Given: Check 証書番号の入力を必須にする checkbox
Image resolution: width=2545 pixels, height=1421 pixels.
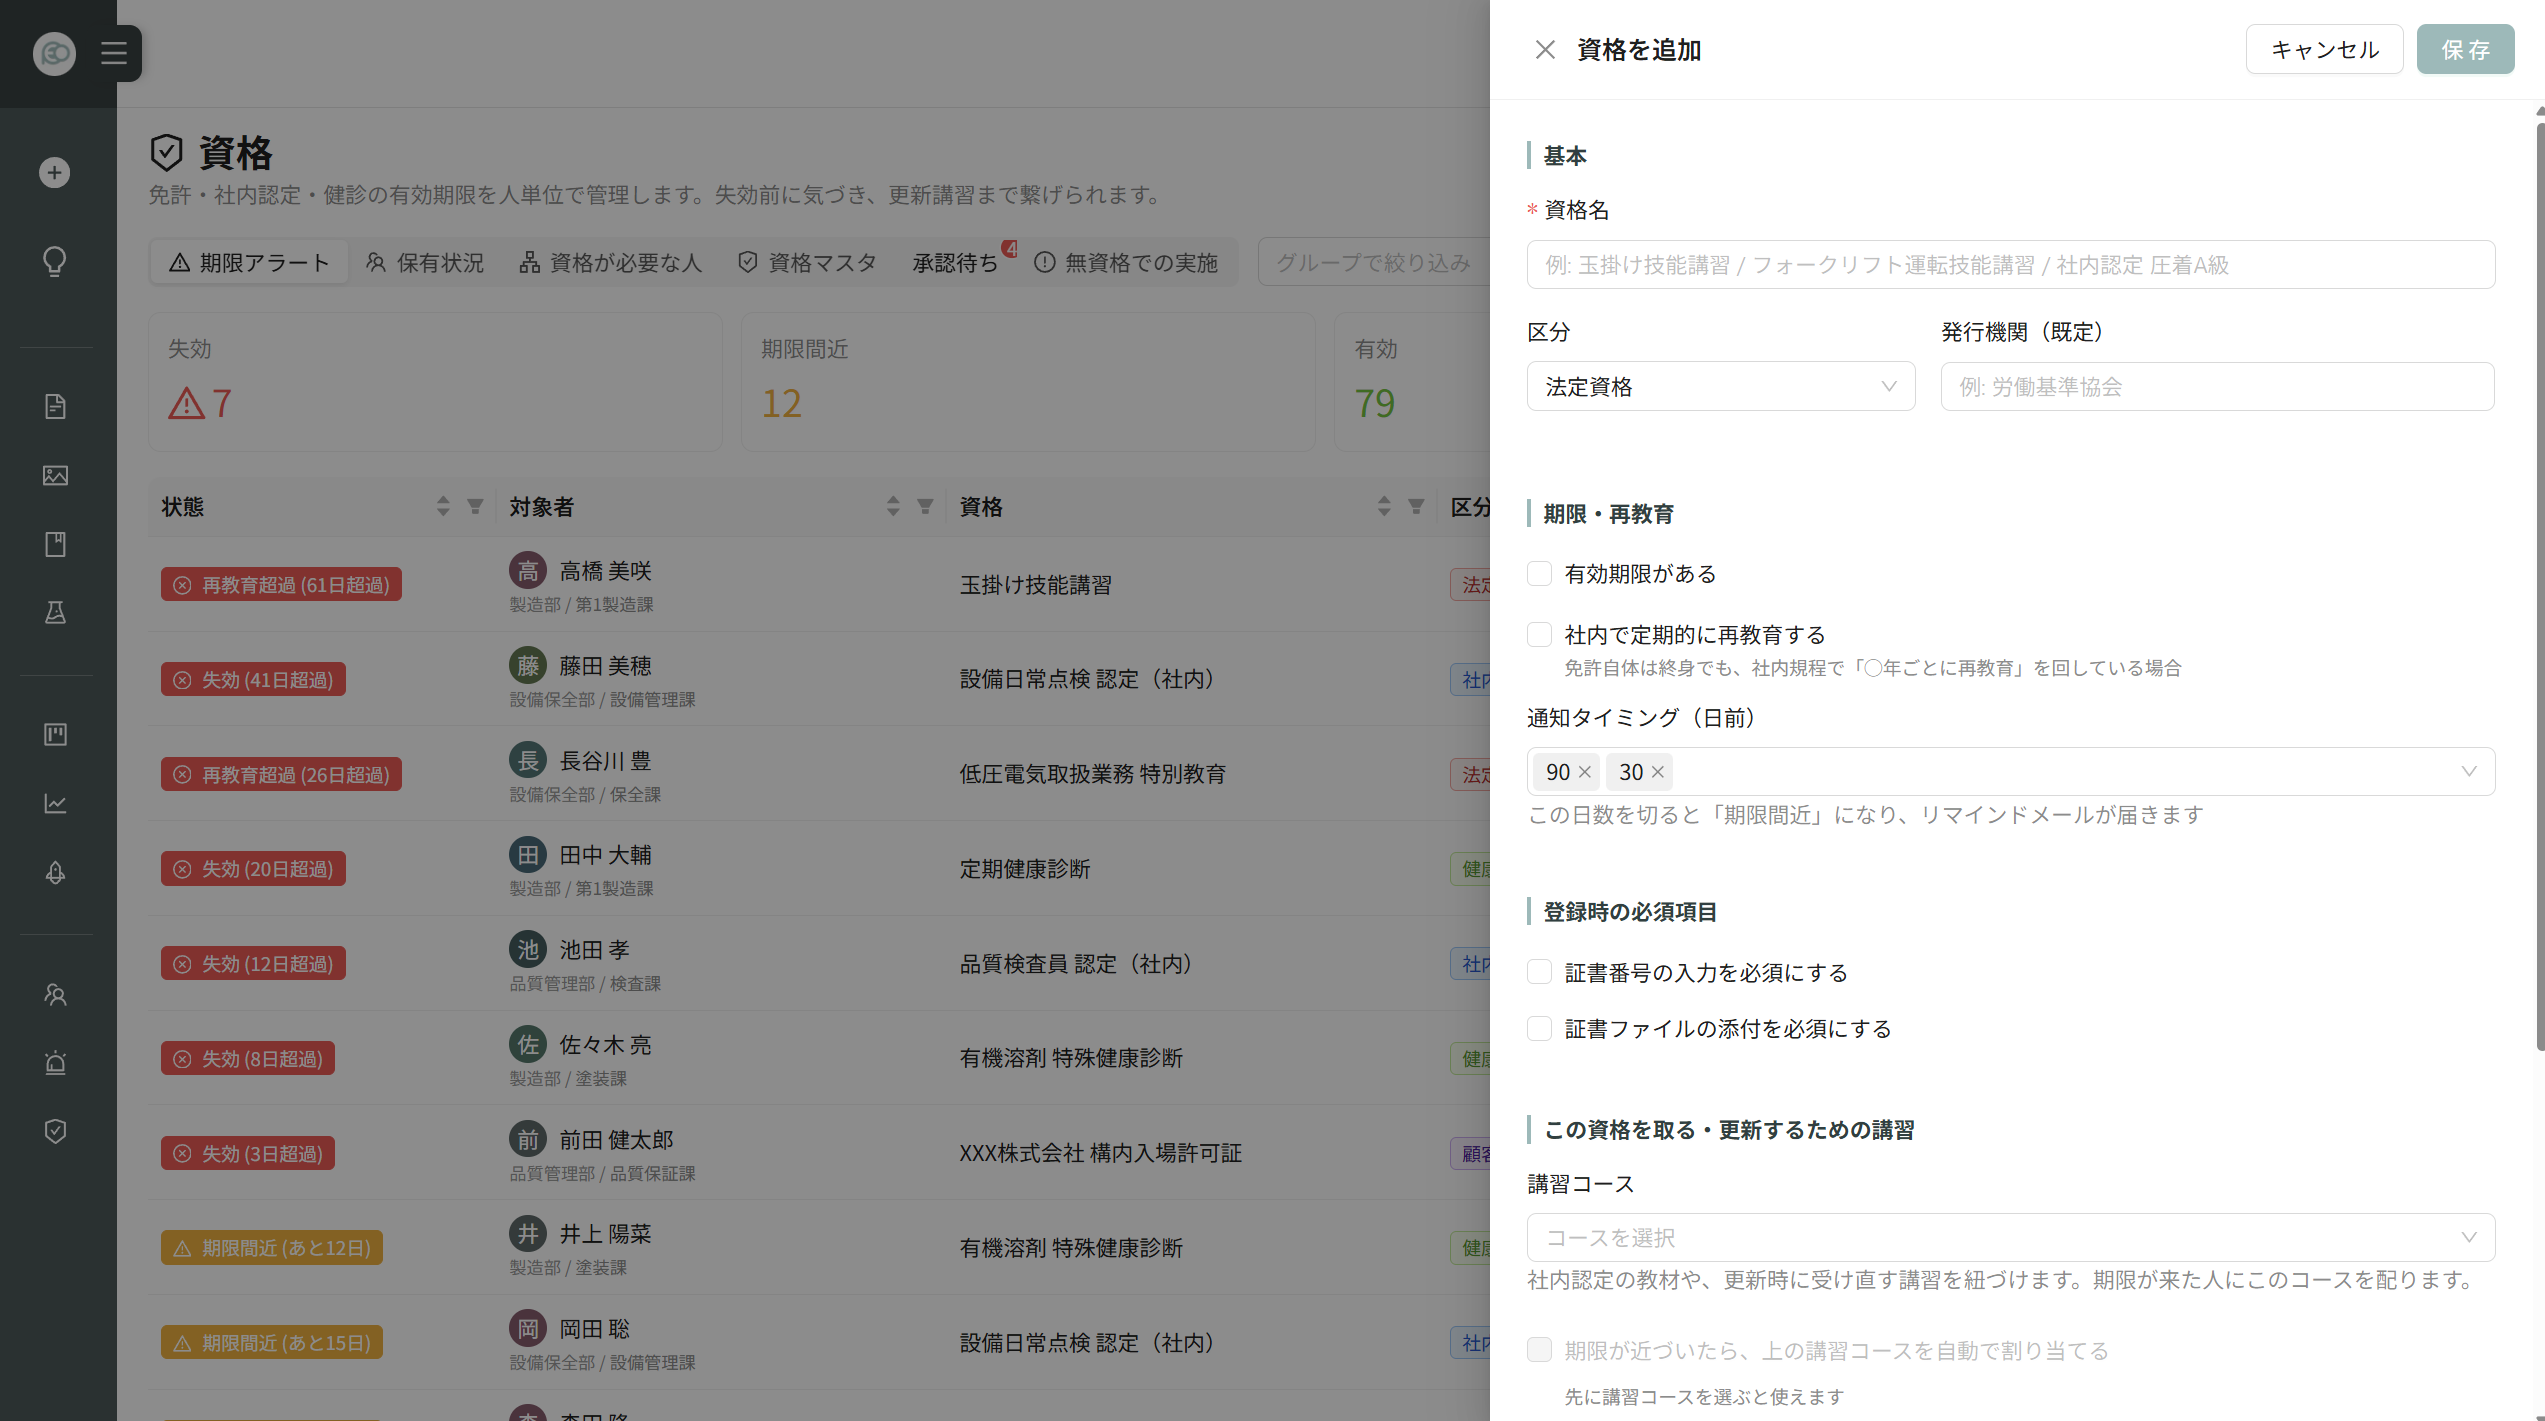Looking at the screenshot, I should [x=1539, y=972].
